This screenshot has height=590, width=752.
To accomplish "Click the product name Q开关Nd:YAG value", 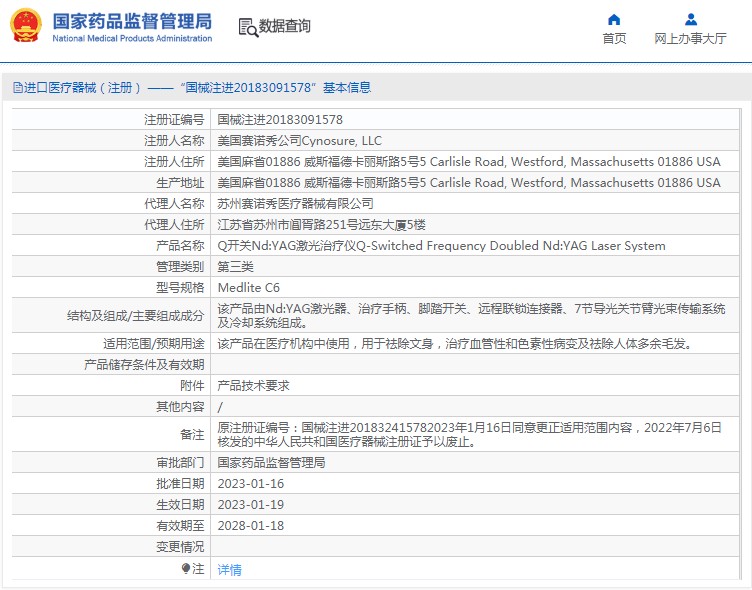I will click(x=441, y=246).
